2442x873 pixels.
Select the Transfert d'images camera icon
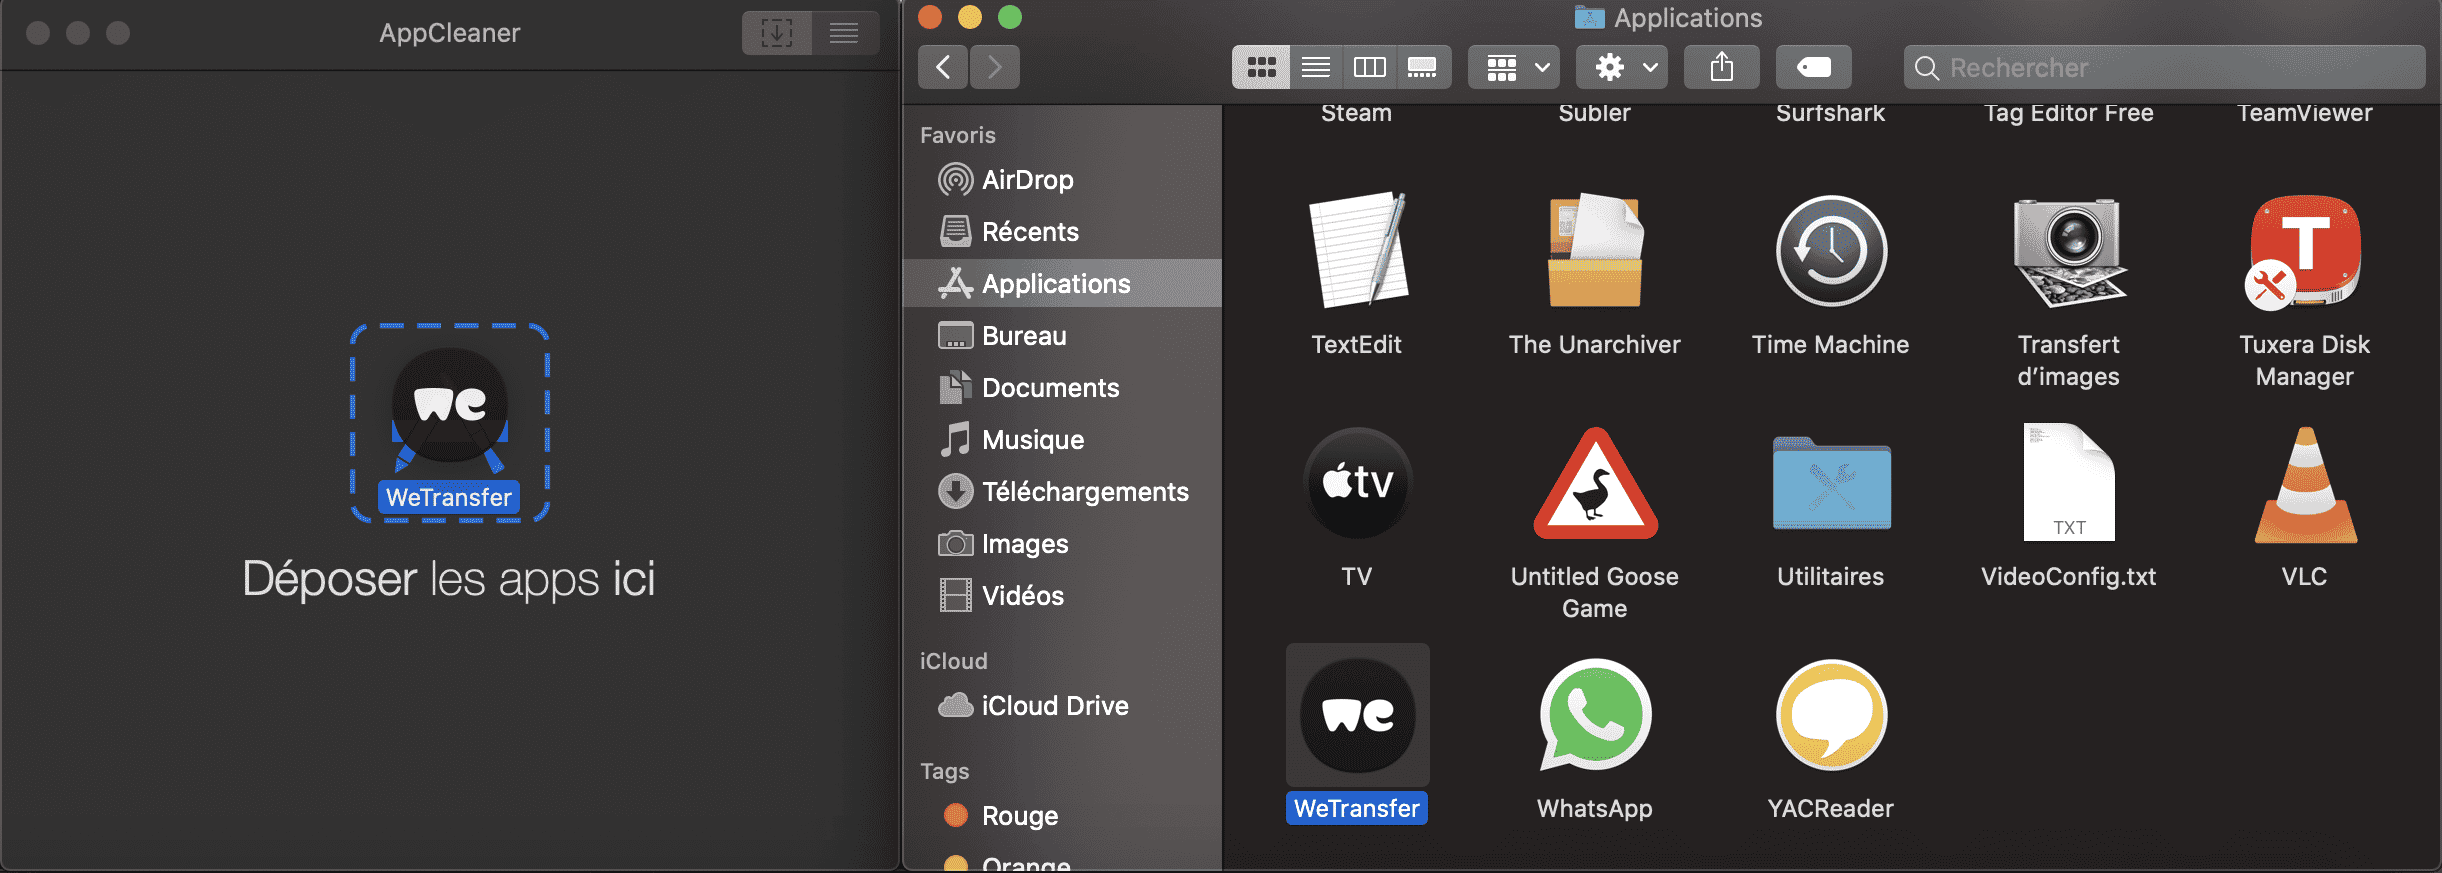click(x=2069, y=252)
